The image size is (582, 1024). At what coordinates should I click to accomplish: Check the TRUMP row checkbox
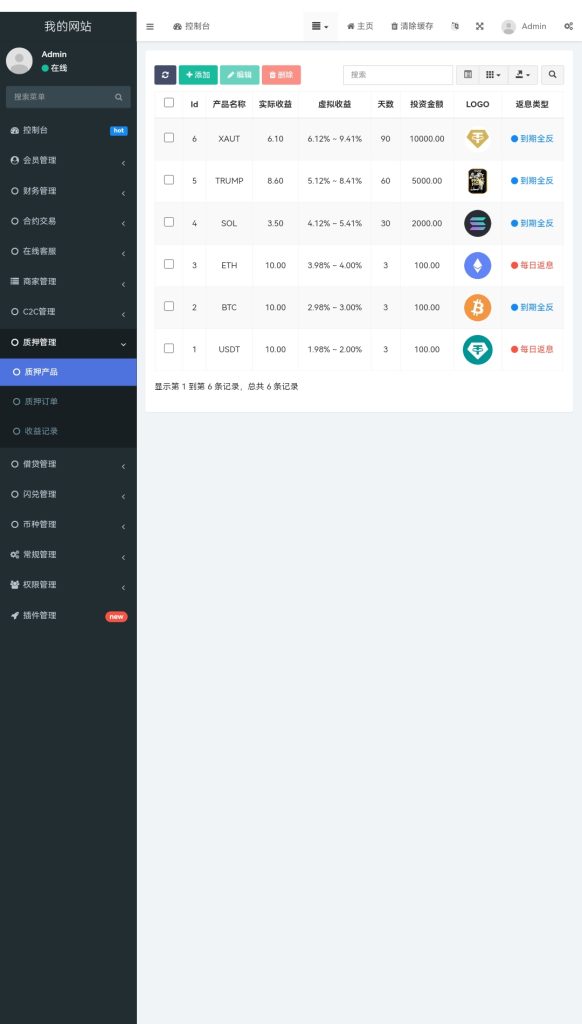pos(169,180)
